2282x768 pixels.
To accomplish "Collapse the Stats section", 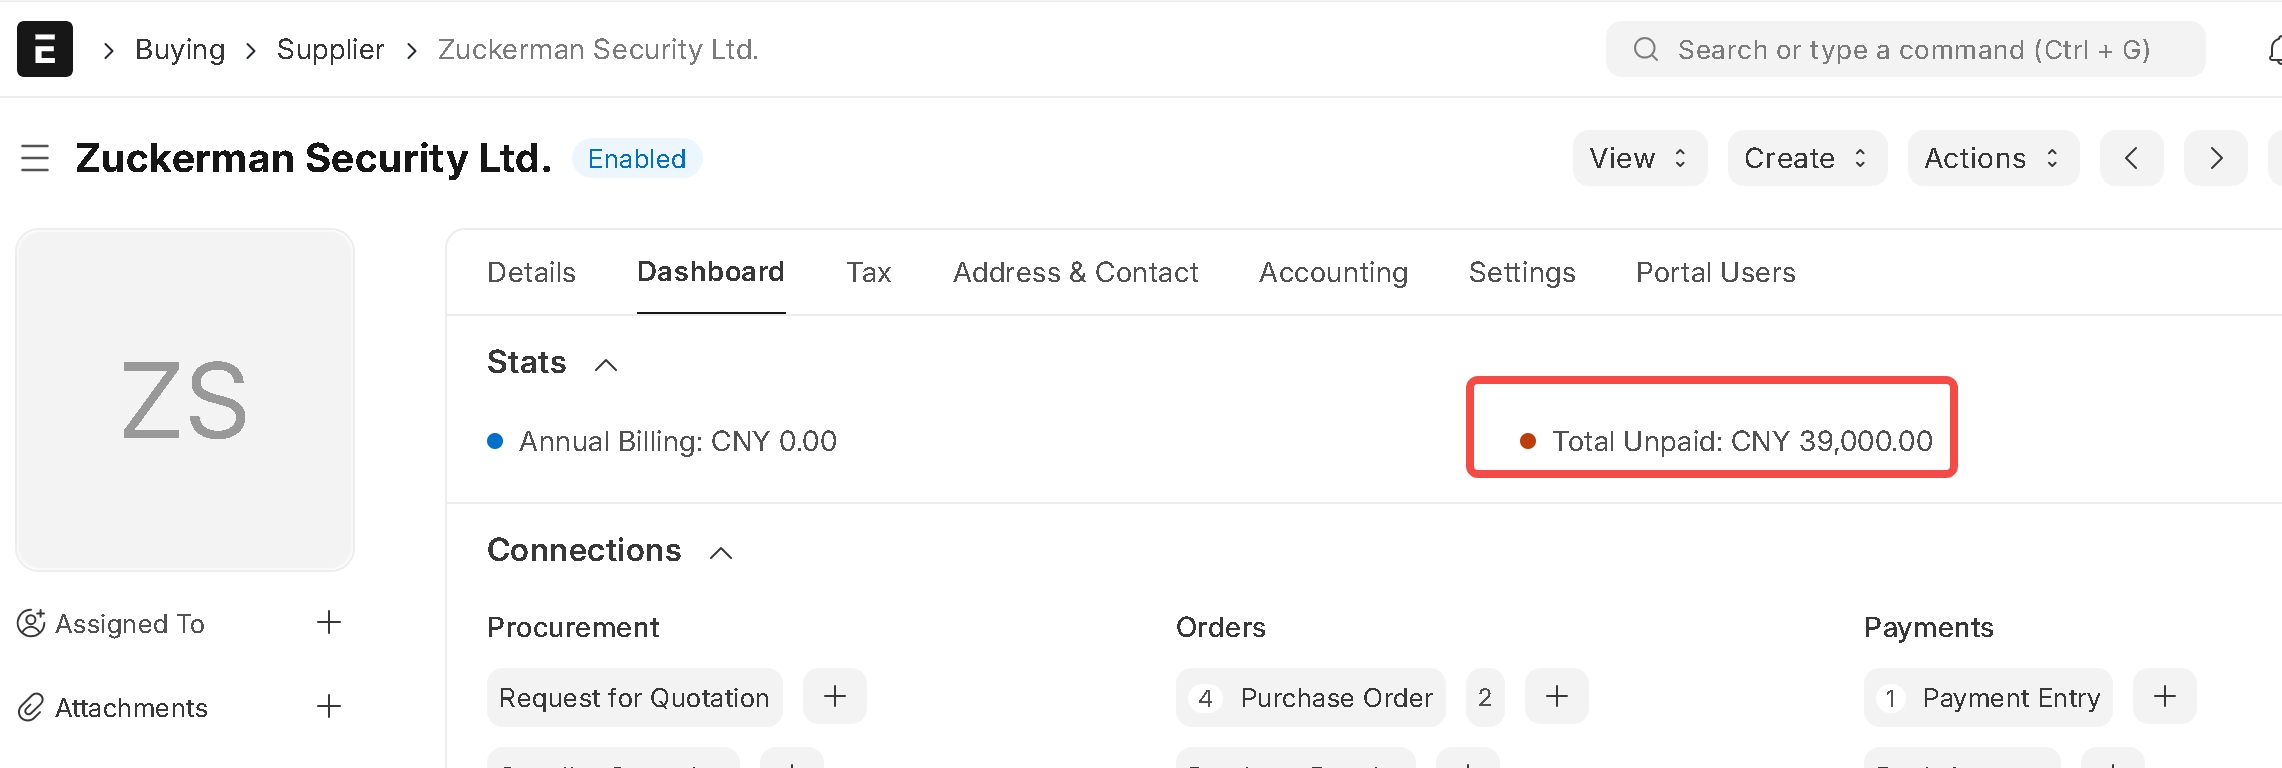I will click(606, 364).
